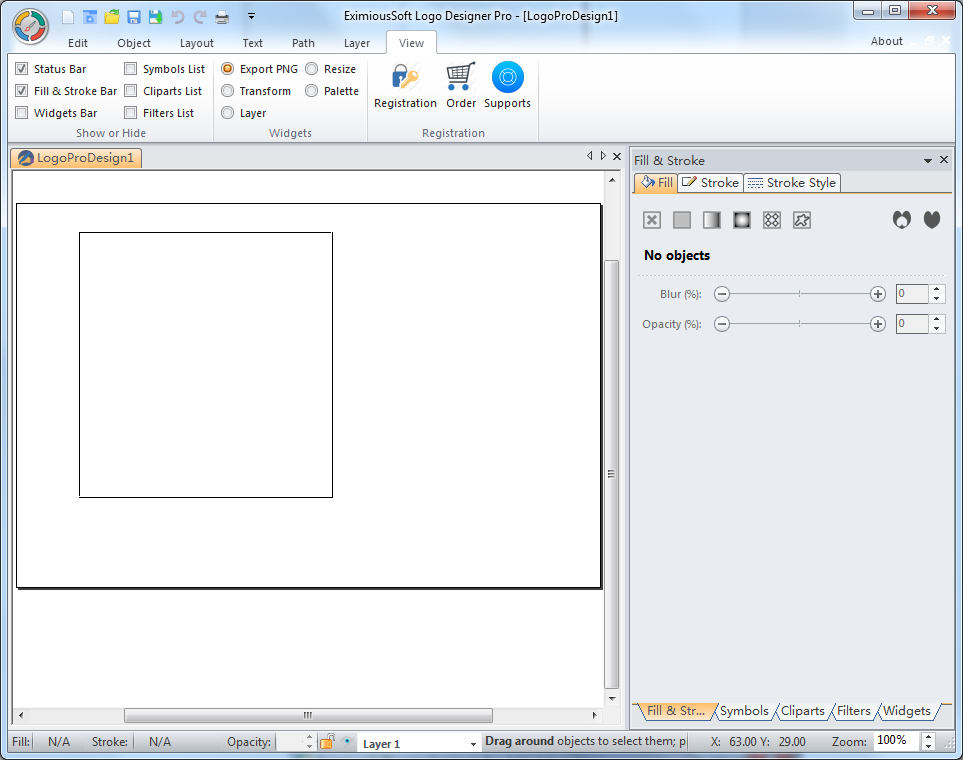Print the current design

pyautogui.click(x=222, y=17)
